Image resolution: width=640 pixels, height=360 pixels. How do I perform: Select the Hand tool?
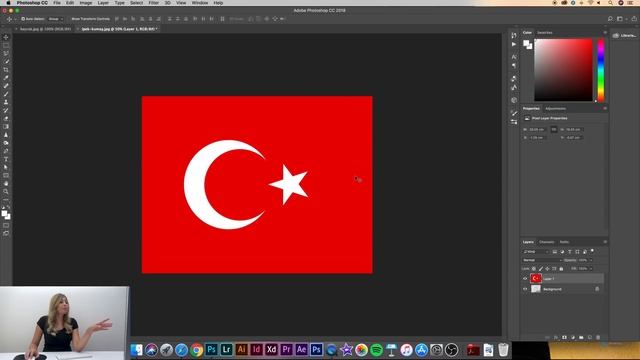tap(6, 184)
